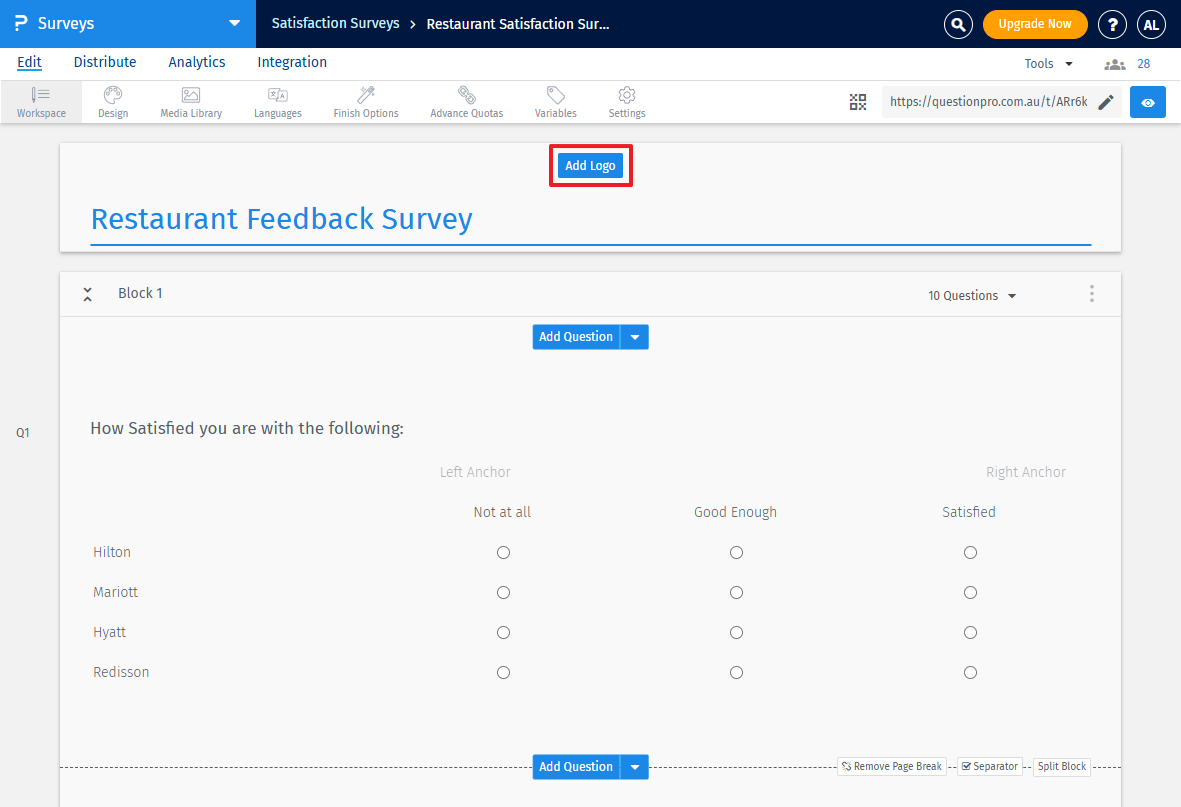Open the survey Variables panel
This screenshot has height=807, width=1181.
click(x=555, y=101)
